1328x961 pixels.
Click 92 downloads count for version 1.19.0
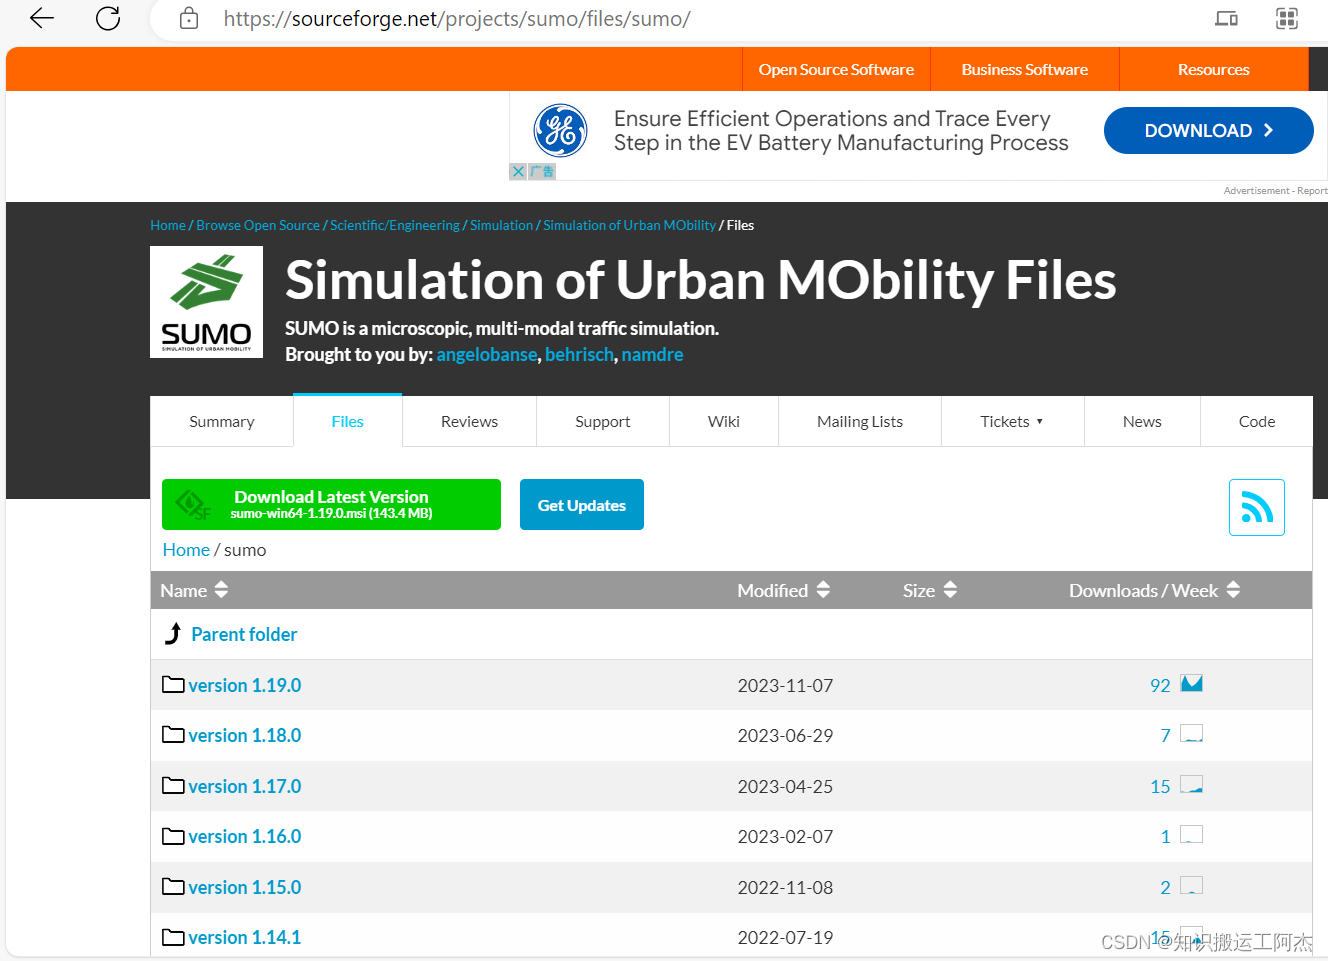1160,685
